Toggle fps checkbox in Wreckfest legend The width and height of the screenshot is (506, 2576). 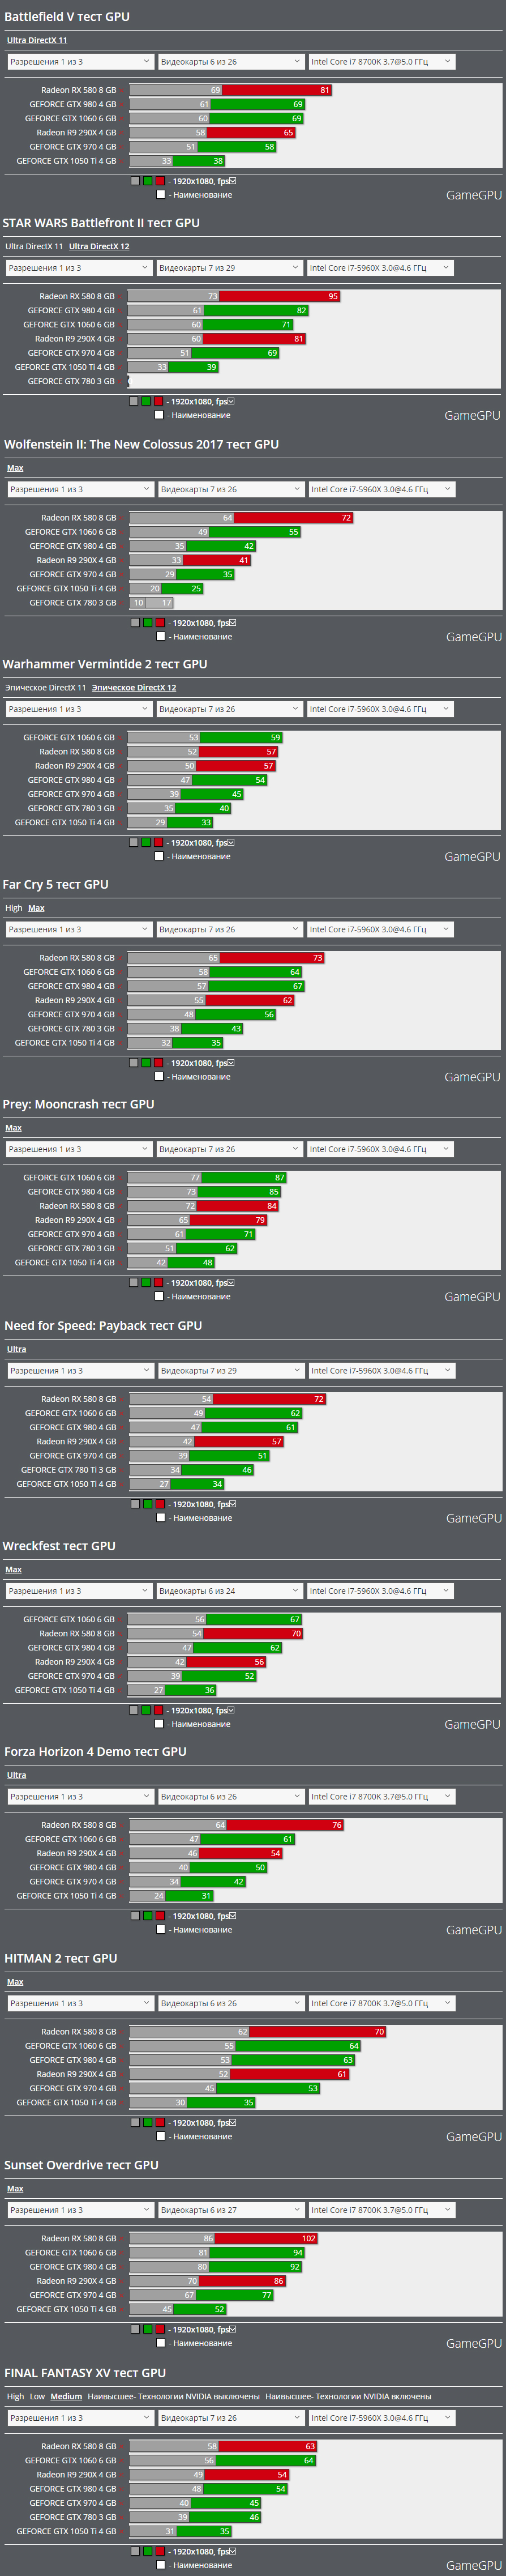pyautogui.click(x=230, y=1710)
